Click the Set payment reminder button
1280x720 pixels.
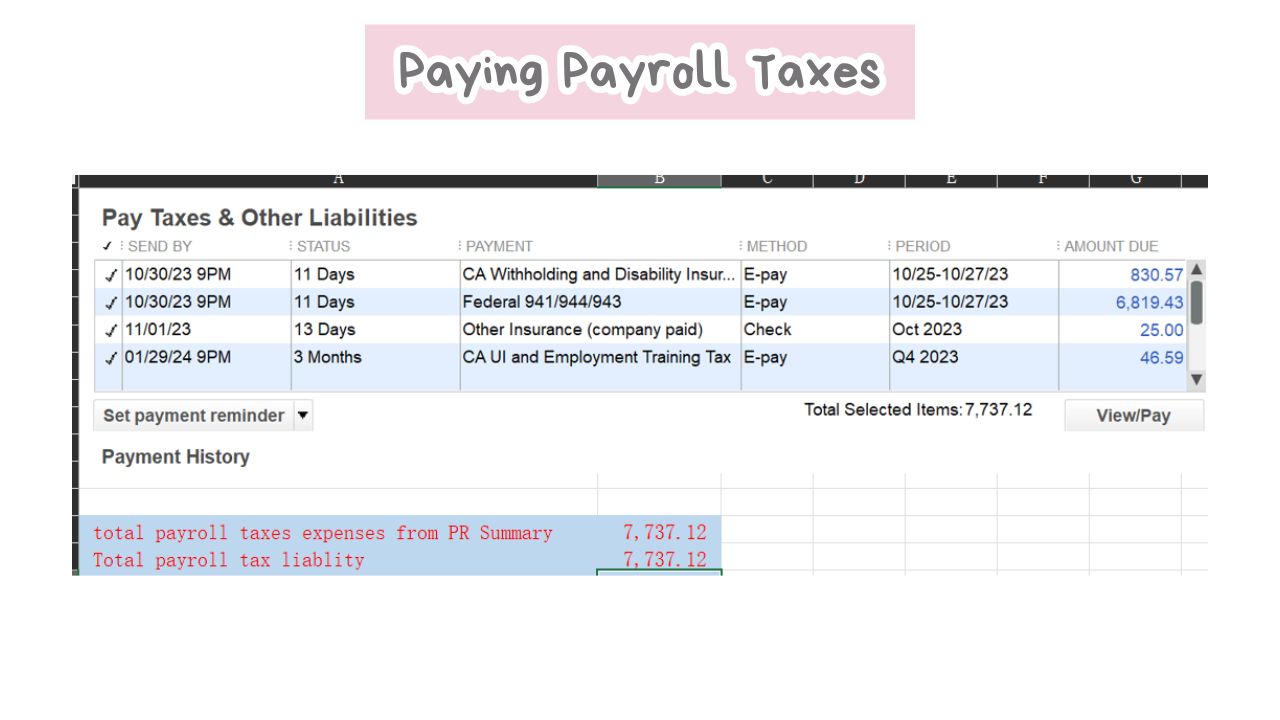(193, 415)
